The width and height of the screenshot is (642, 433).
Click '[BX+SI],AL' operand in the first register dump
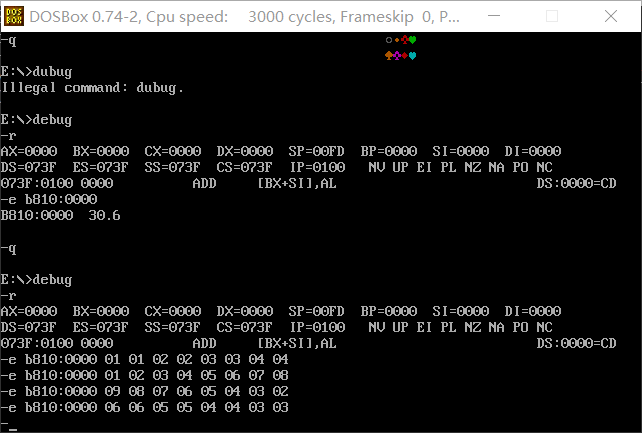pos(297,183)
